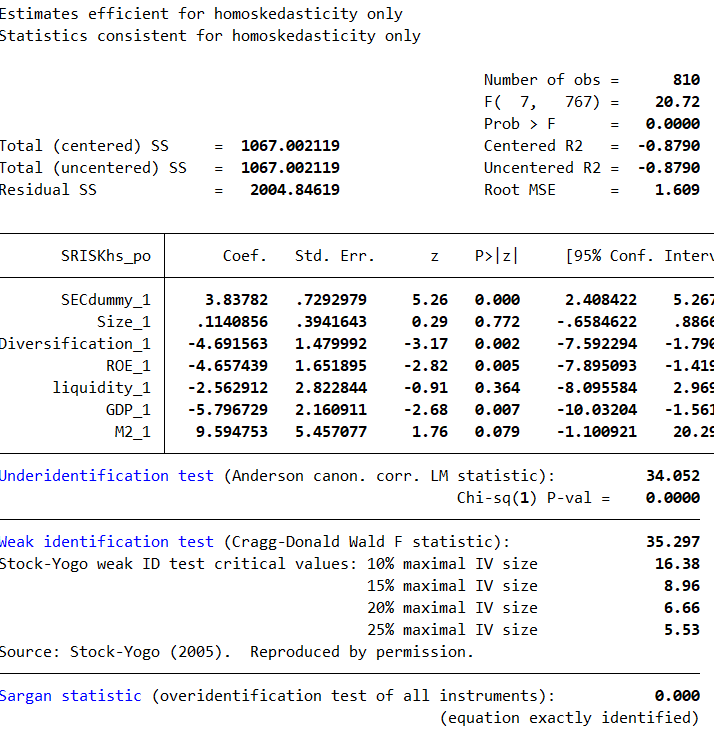Select GDP_1 p-value 0.007
Viewport: 714px width, 738px height.
pyautogui.click(x=497, y=410)
